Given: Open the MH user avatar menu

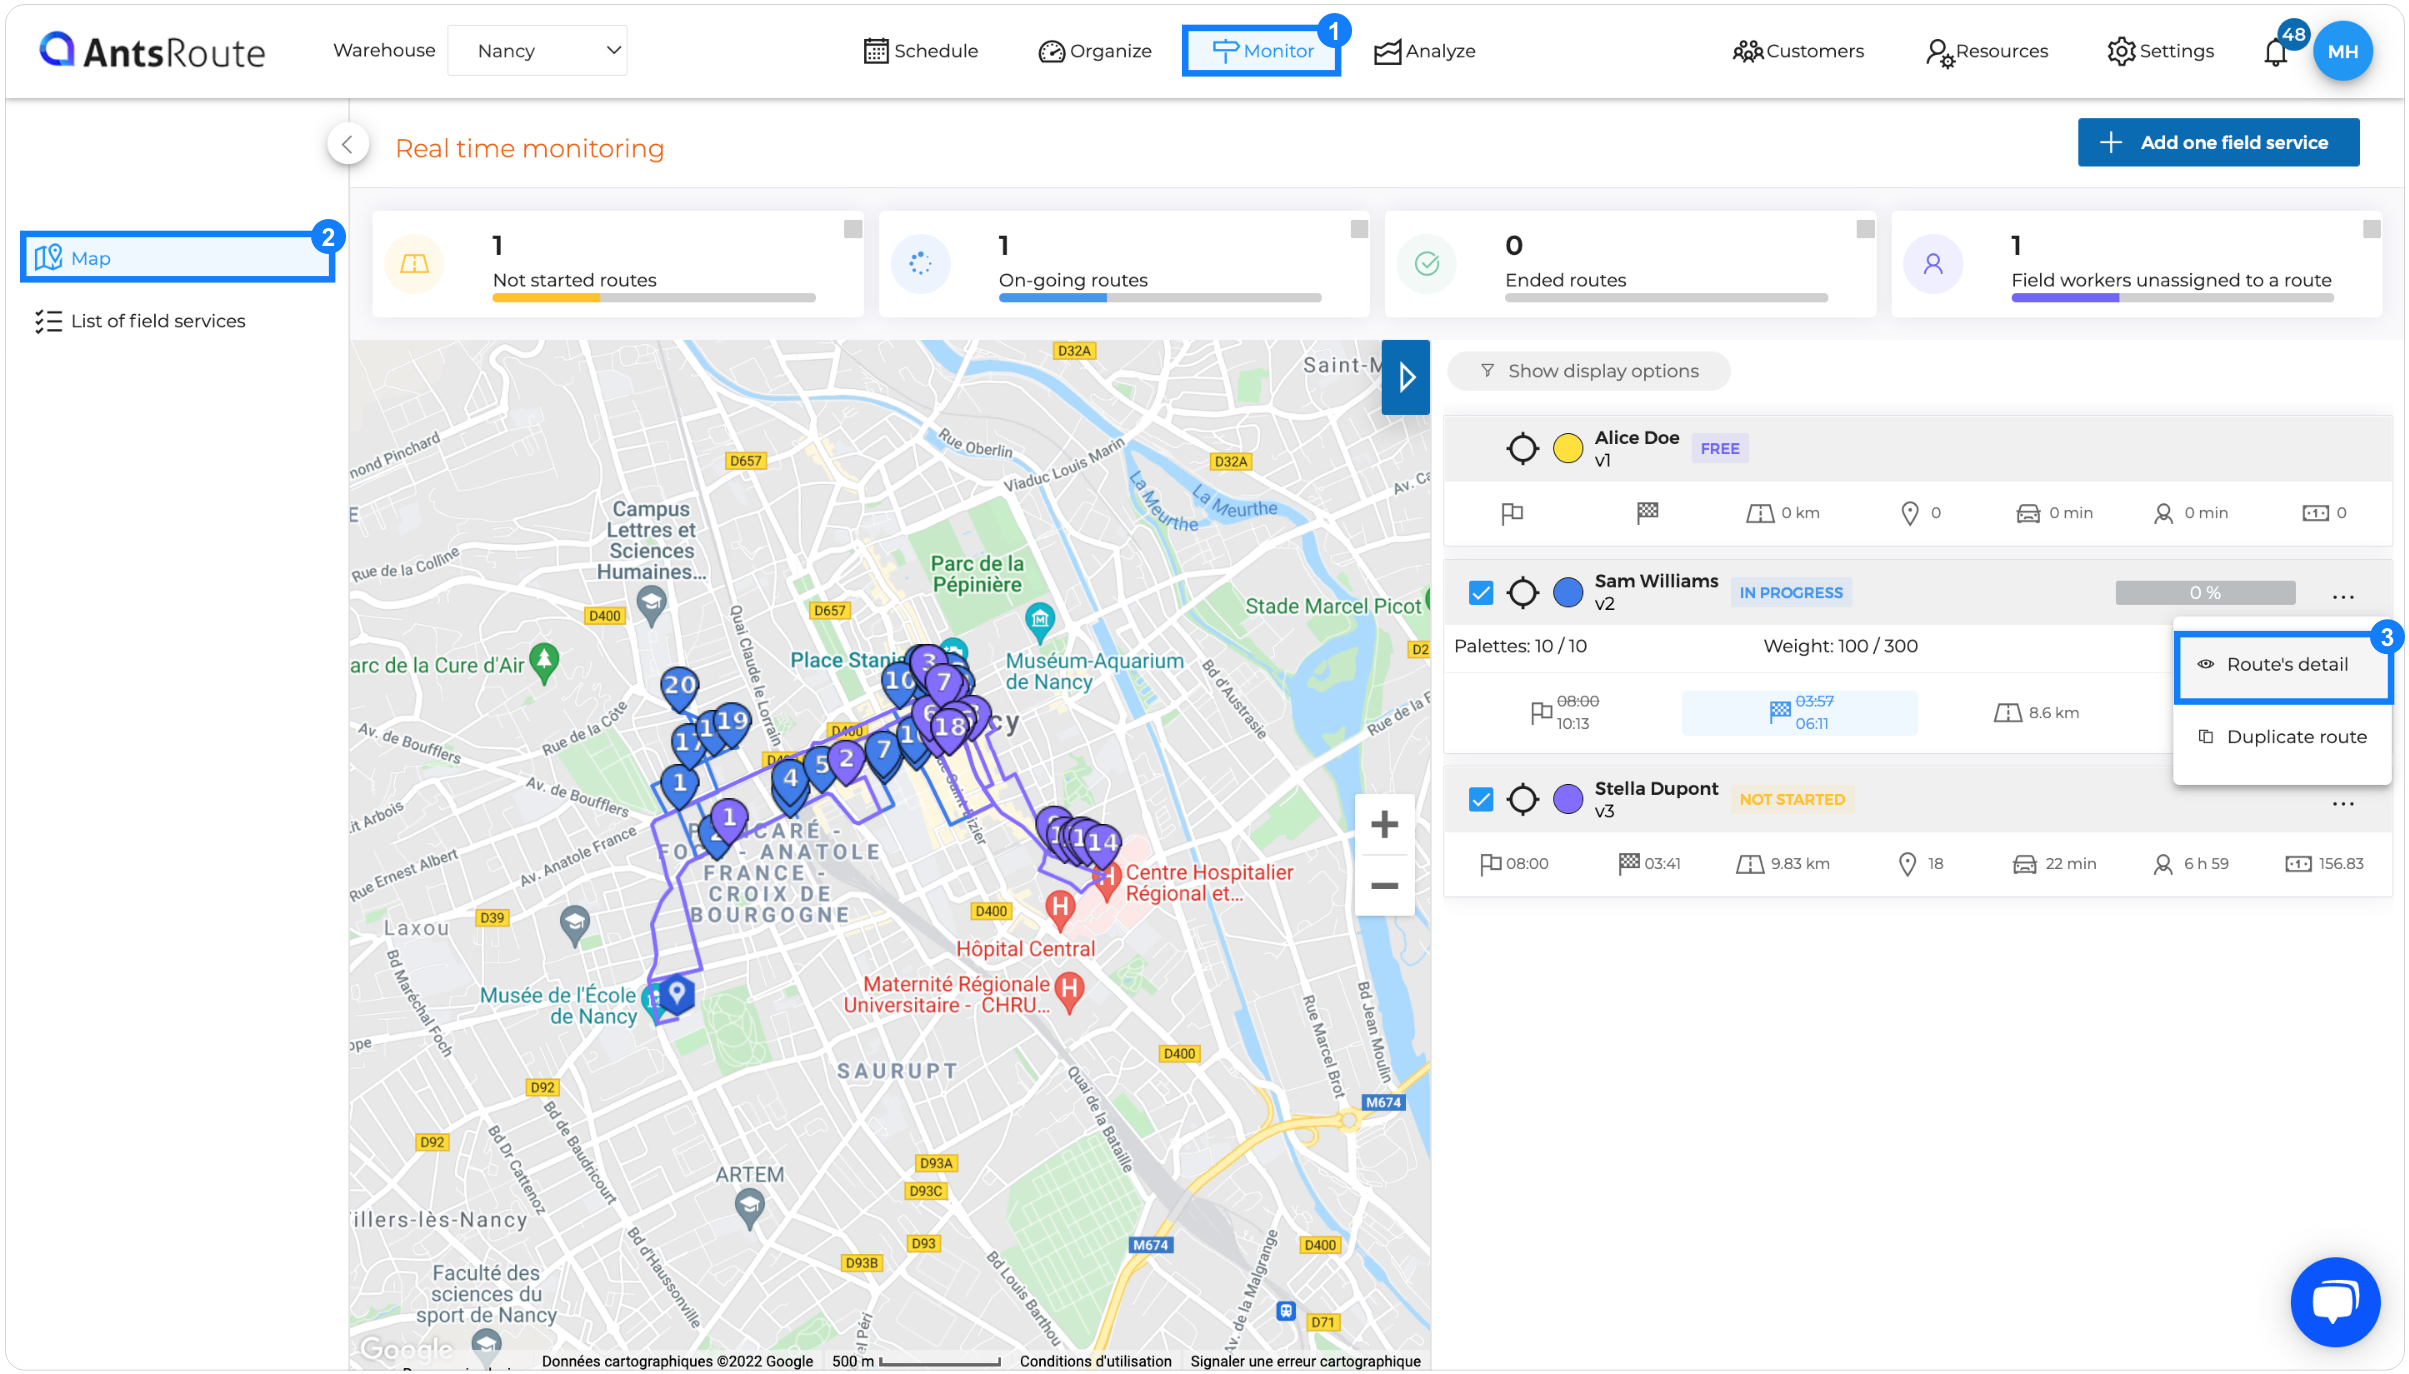Looking at the screenshot, I should (2342, 51).
